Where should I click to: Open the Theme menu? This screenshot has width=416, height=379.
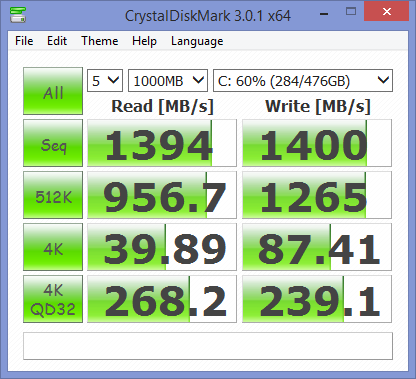click(x=100, y=41)
